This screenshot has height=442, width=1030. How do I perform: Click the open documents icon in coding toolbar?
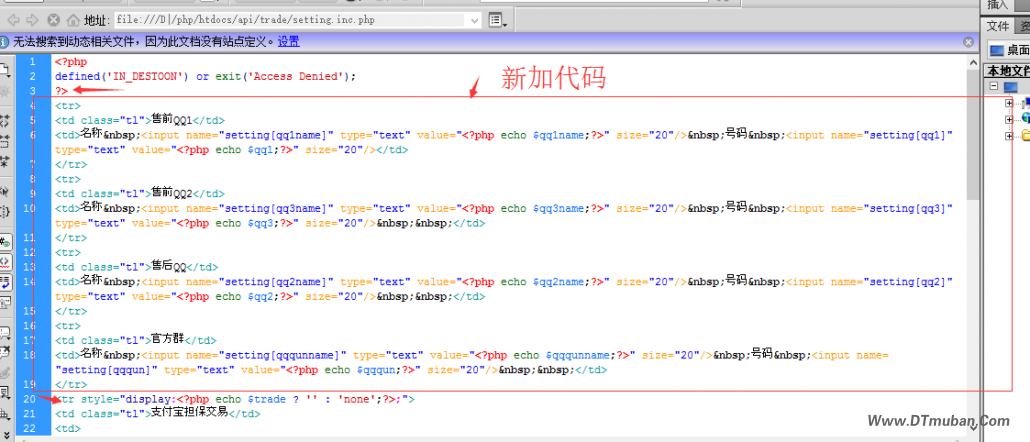[6, 70]
